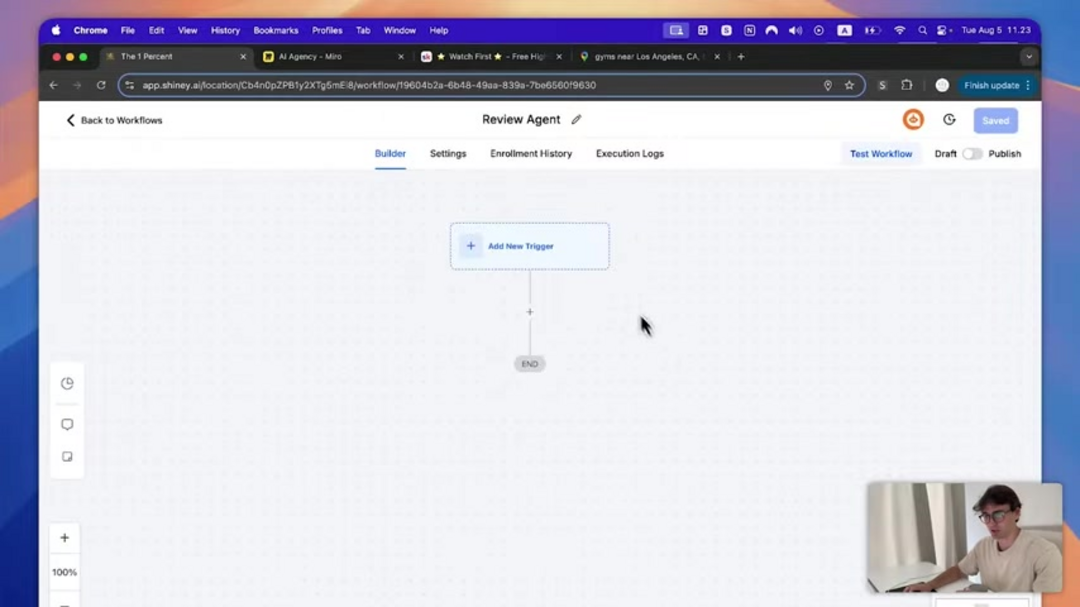Click the comment bubble icon in sidebar
This screenshot has width=1080, height=607.
67,424
